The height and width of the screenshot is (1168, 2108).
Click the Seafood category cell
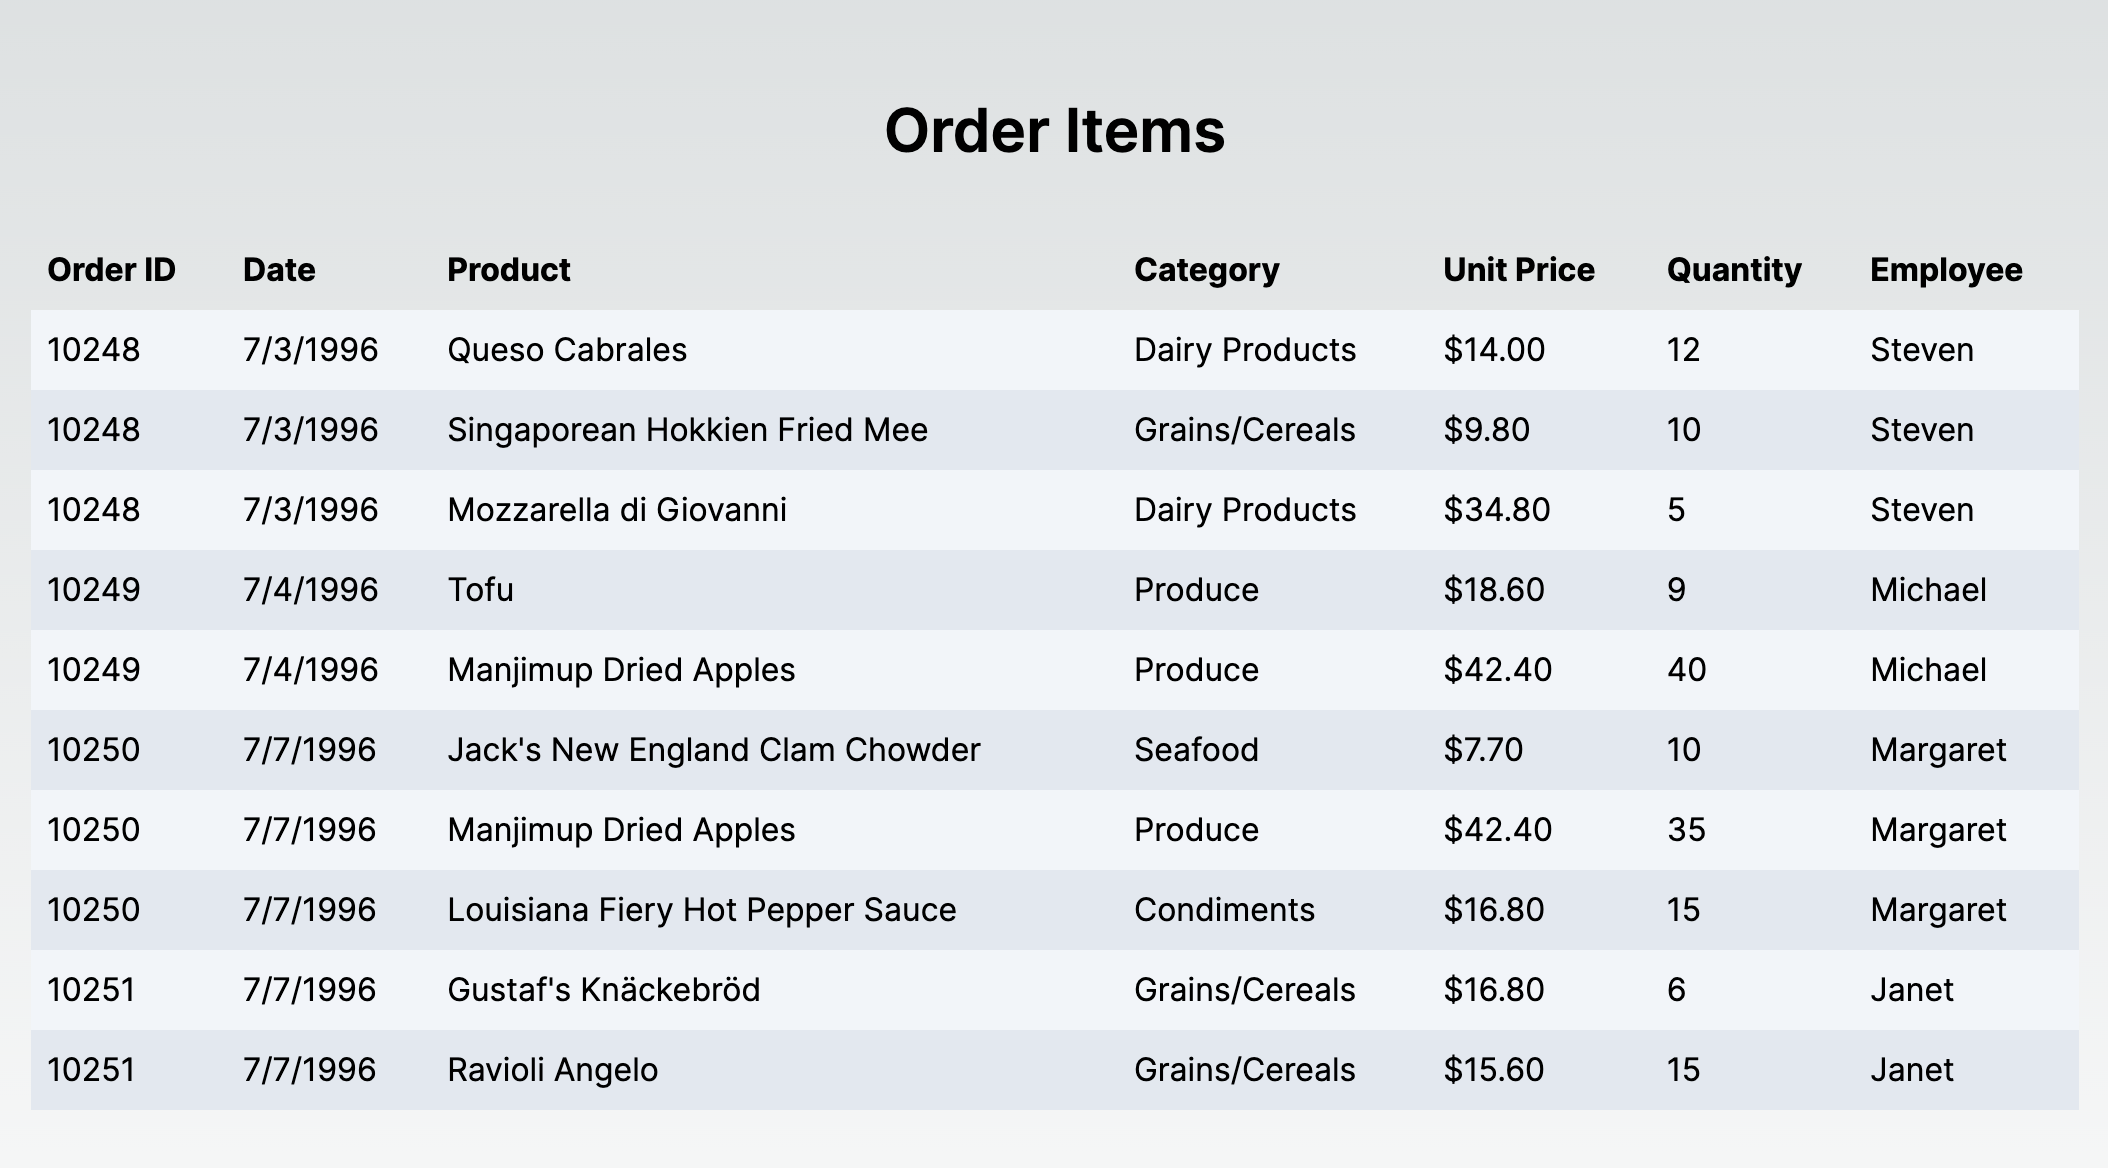(x=1196, y=750)
